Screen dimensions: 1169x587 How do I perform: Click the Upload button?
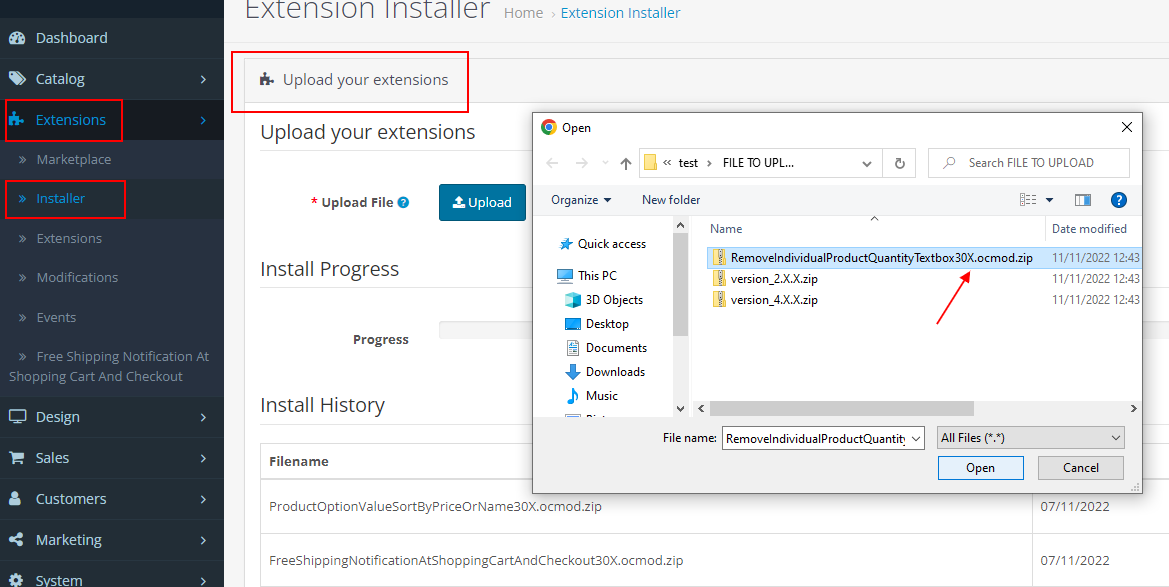pos(482,202)
